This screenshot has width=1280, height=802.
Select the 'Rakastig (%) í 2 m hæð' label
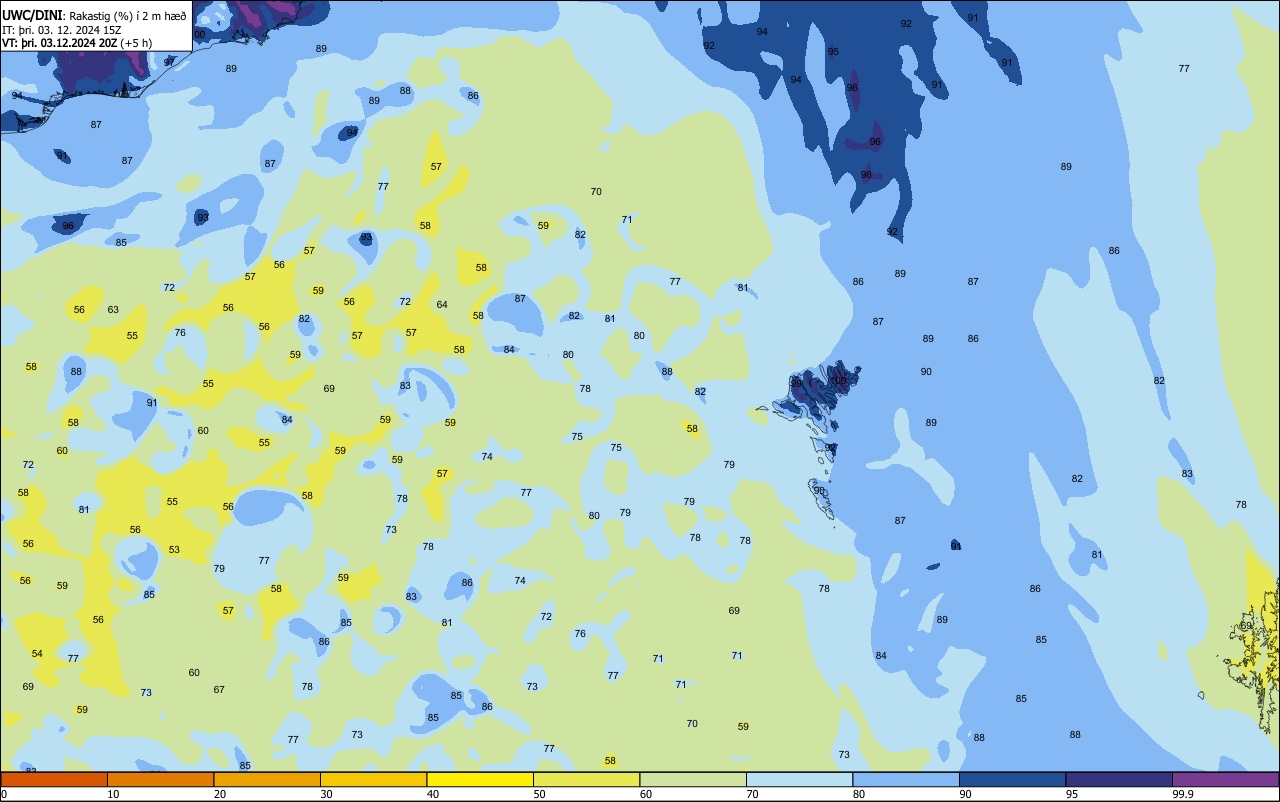pos(127,15)
